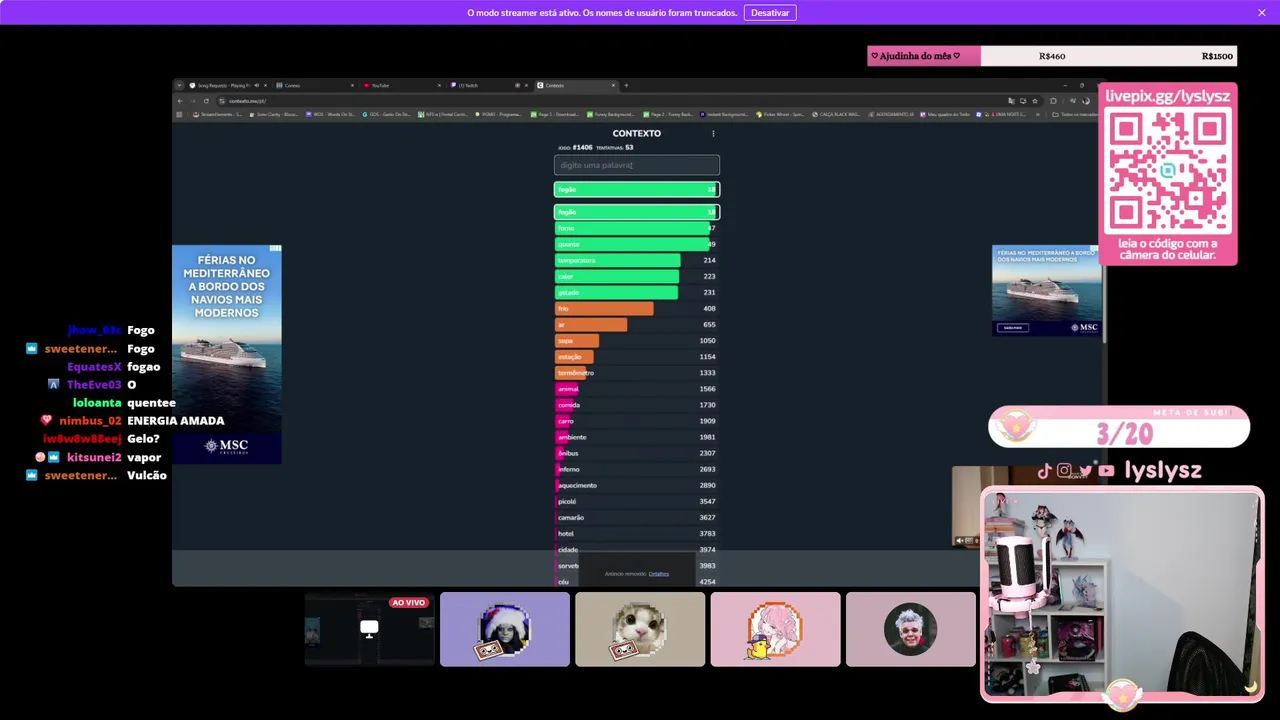Image resolution: width=1280 pixels, height=720 pixels.
Task: Open the all-bookmarks folder at bar end
Action: [1075, 114]
